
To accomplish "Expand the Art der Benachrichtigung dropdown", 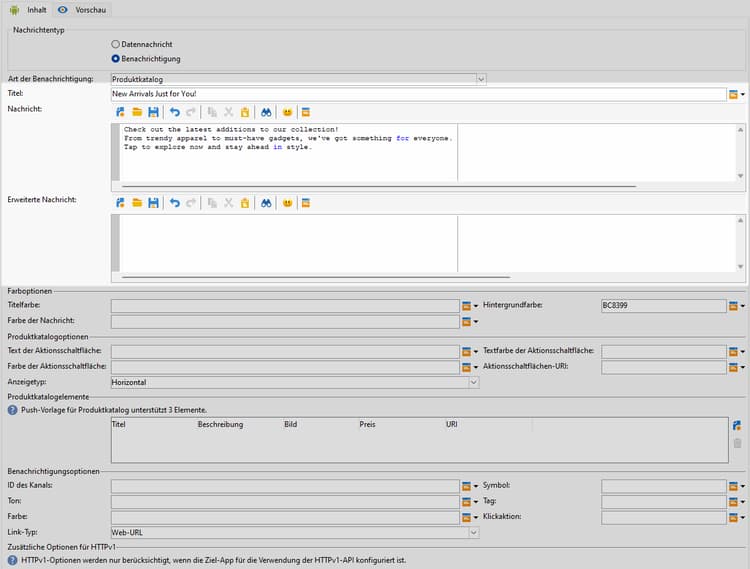I will [x=481, y=79].
